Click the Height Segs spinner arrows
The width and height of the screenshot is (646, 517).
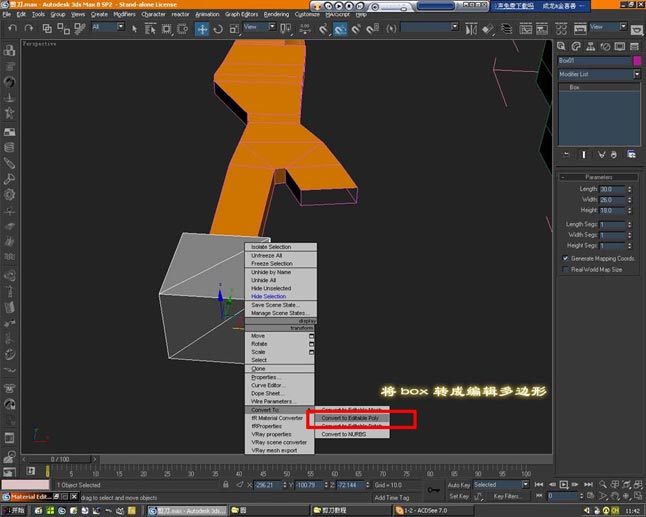629,246
